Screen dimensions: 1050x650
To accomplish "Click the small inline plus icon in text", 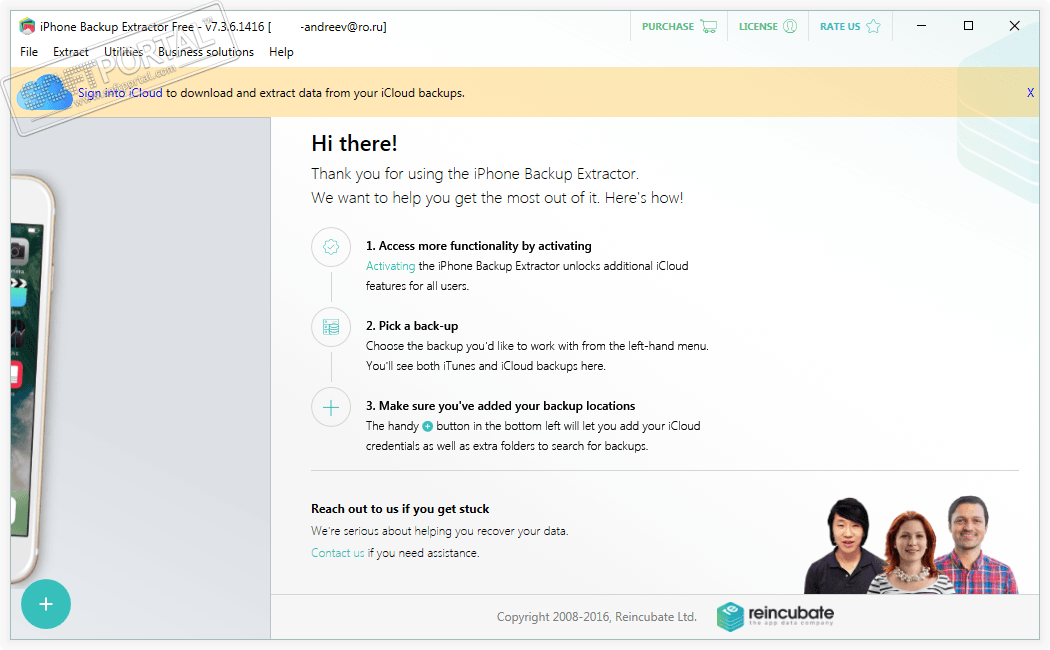I will 427,426.
